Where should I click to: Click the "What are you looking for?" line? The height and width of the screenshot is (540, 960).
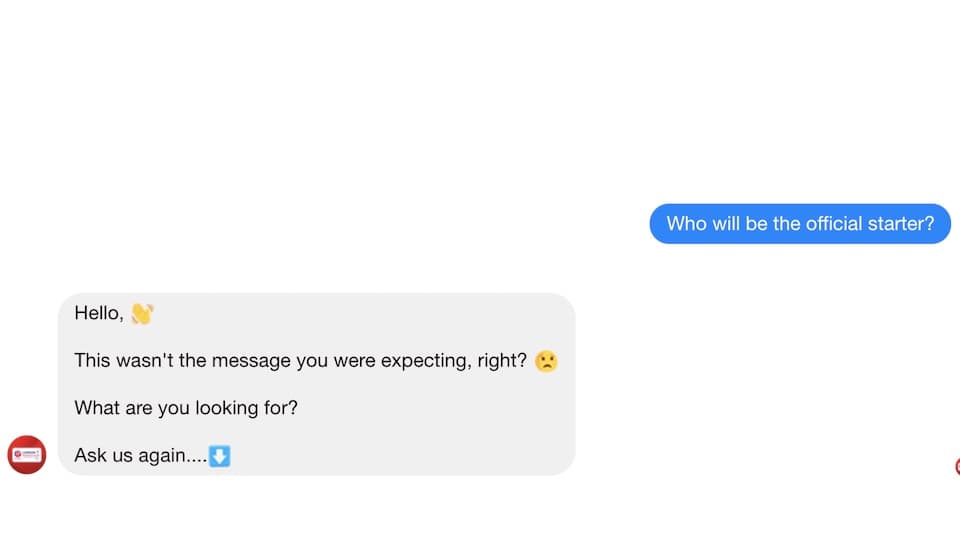[186, 408]
